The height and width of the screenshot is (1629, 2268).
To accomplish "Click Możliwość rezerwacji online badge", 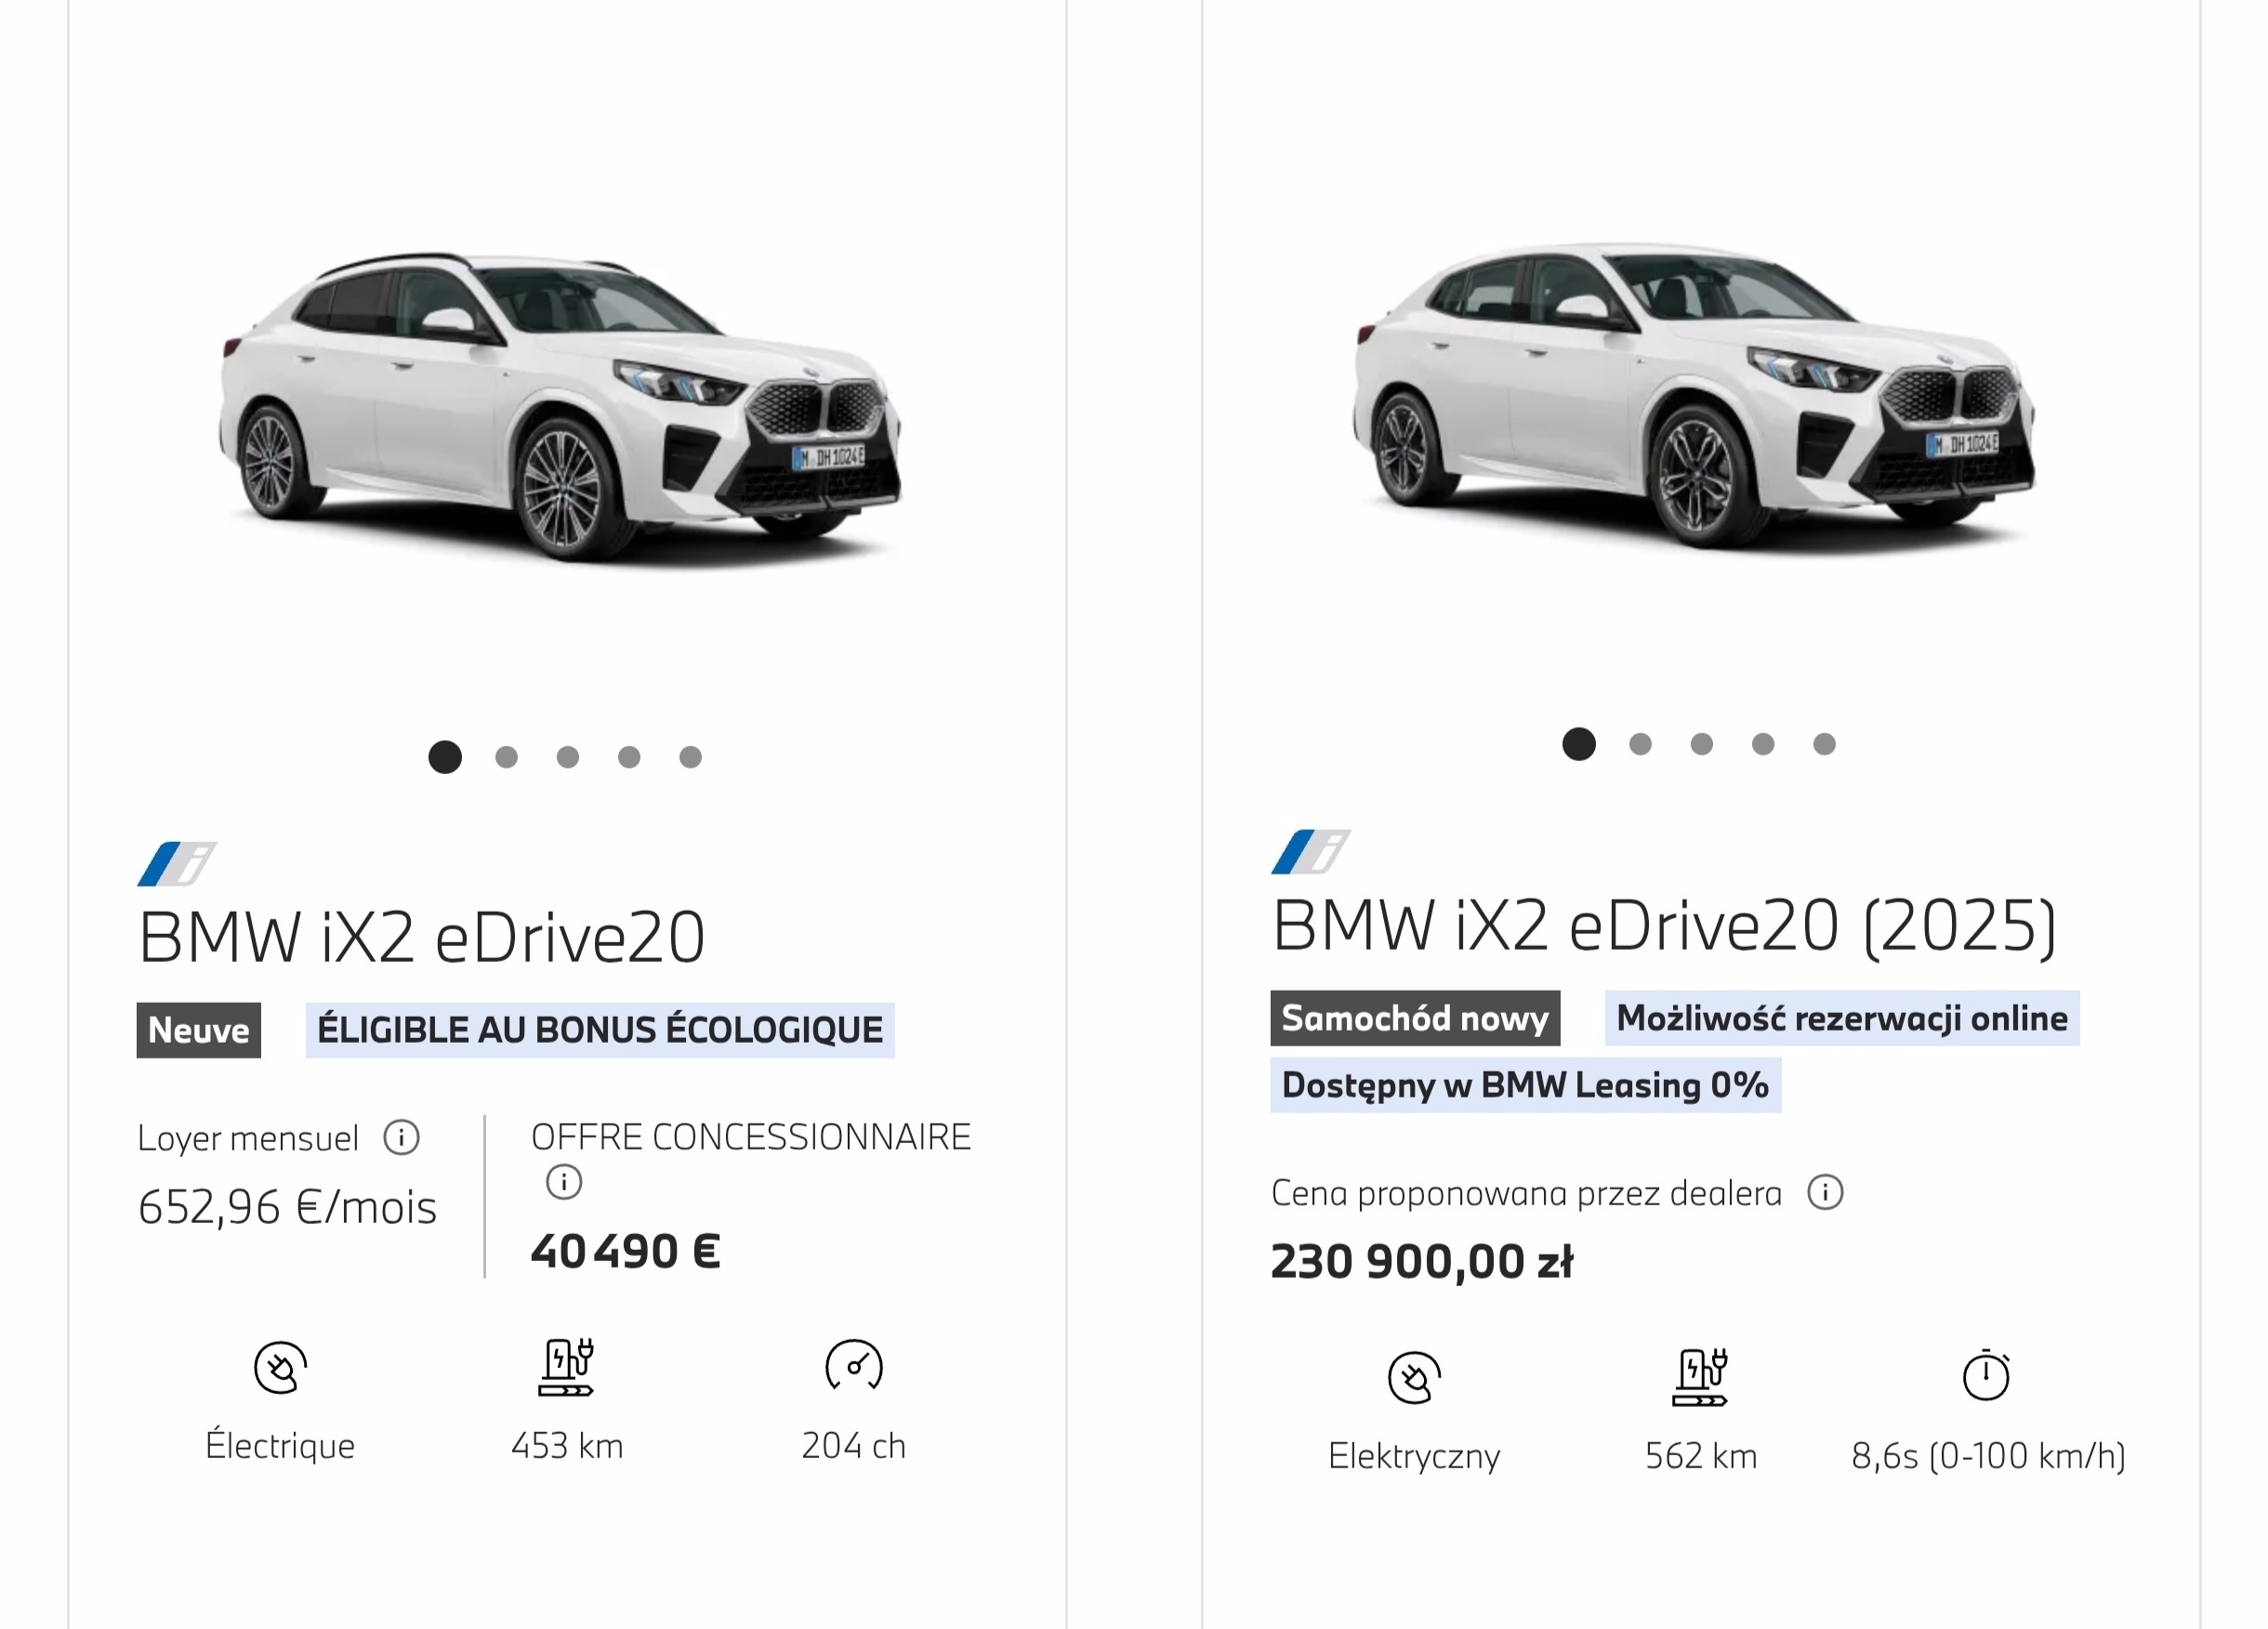I will point(1841,1018).
